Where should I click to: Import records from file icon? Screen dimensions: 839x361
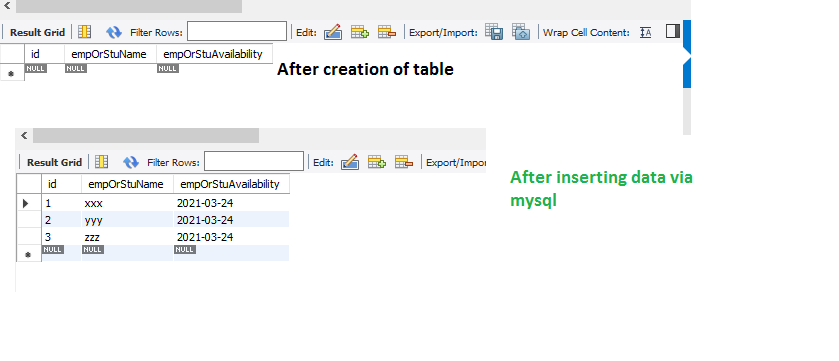[521, 32]
